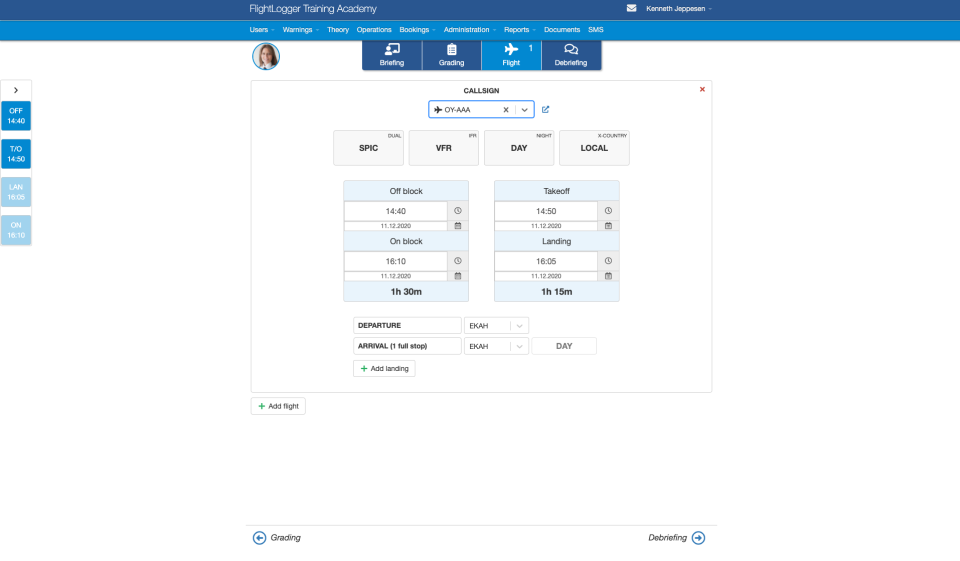Open the Theory menu item
Screen dimensions: 960x561
[x=338, y=29]
